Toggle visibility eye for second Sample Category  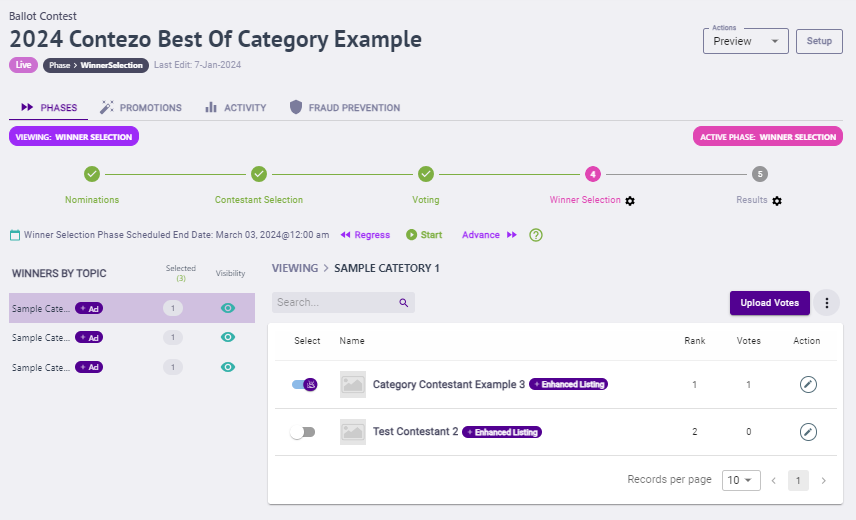click(228, 337)
